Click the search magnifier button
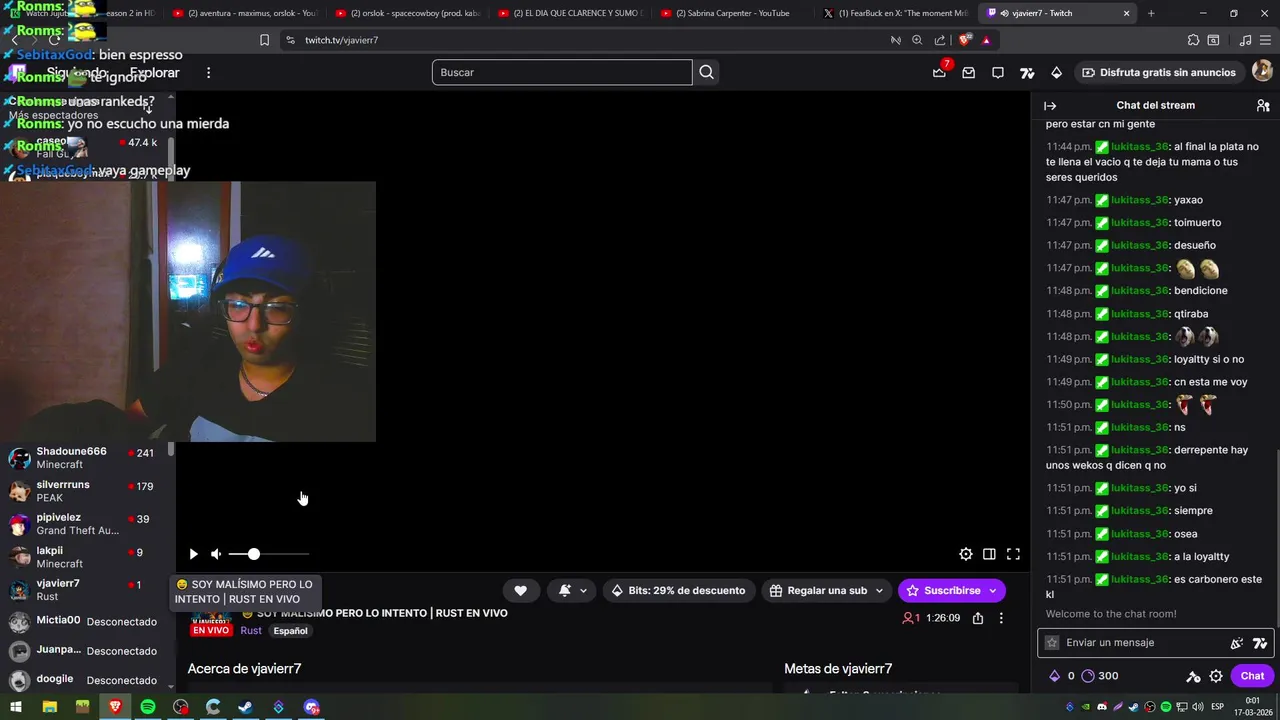Image resolution: width=1280 pixels, height=720 pixels. 707,72
